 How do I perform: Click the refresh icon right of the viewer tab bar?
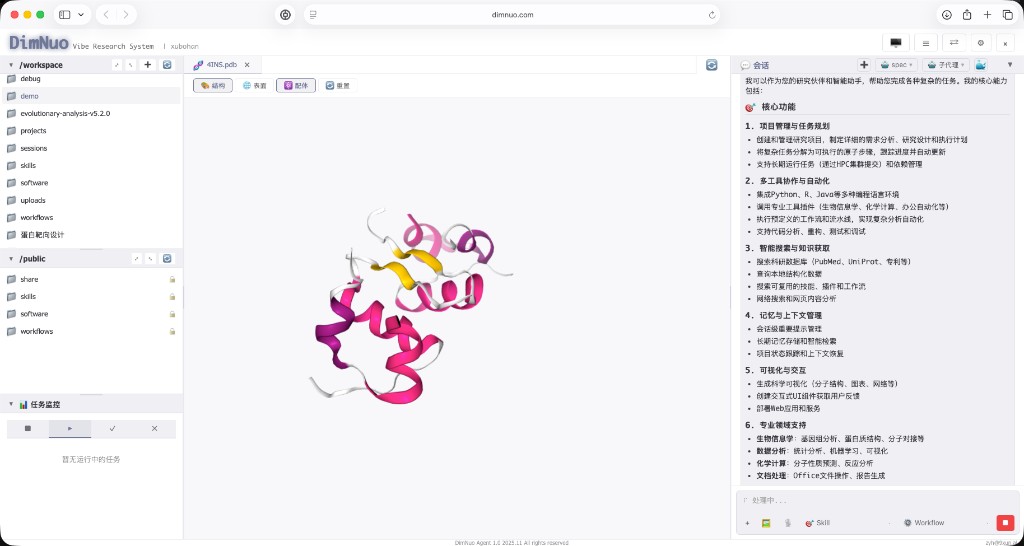(x=712, y=65)
